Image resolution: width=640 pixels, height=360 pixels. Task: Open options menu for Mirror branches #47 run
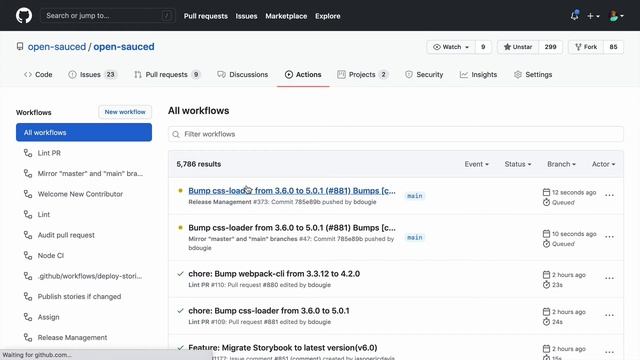pyautogui.click(x=609, y=237)
